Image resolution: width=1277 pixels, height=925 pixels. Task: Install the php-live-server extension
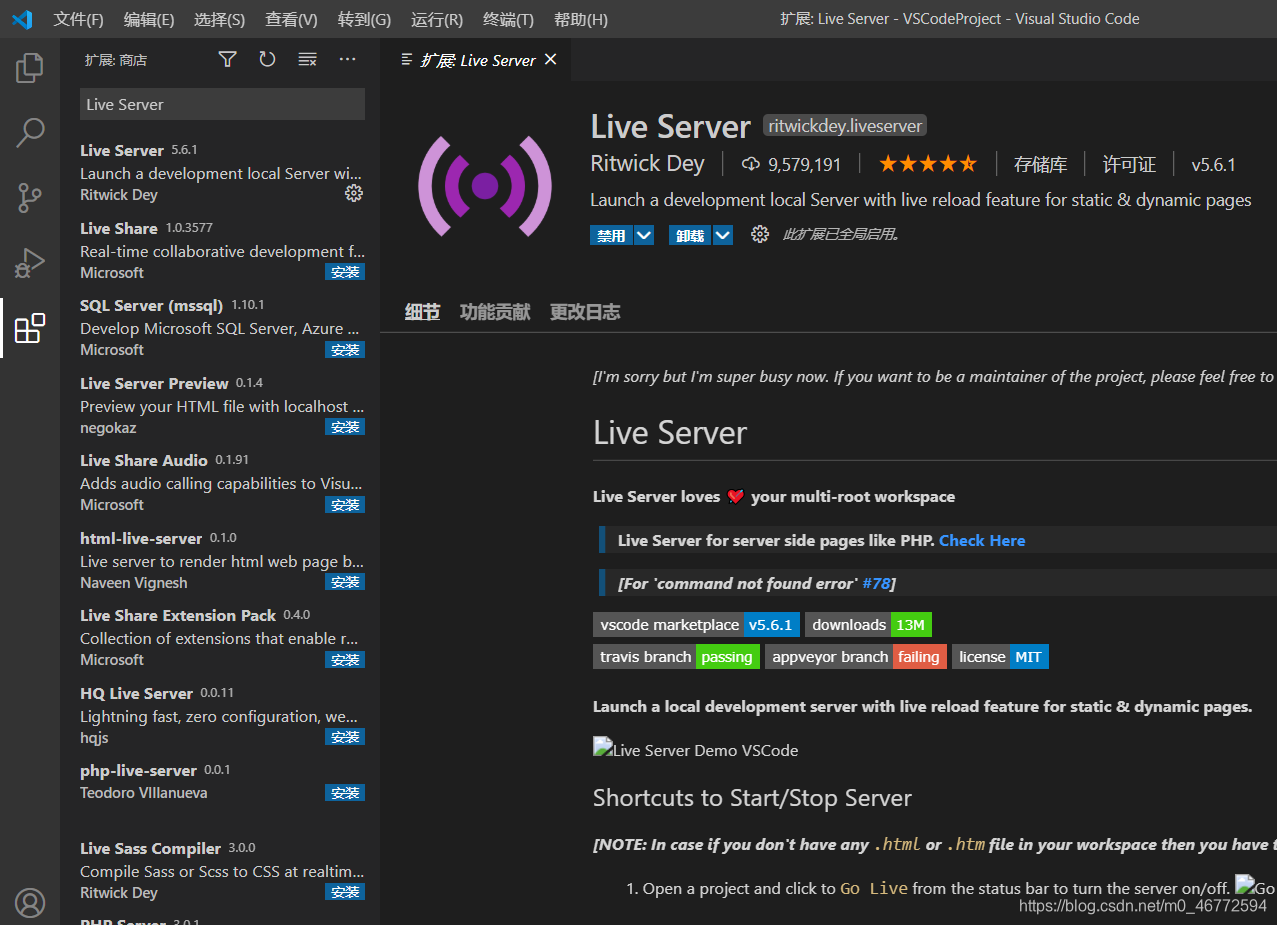(x=345, y=793)
